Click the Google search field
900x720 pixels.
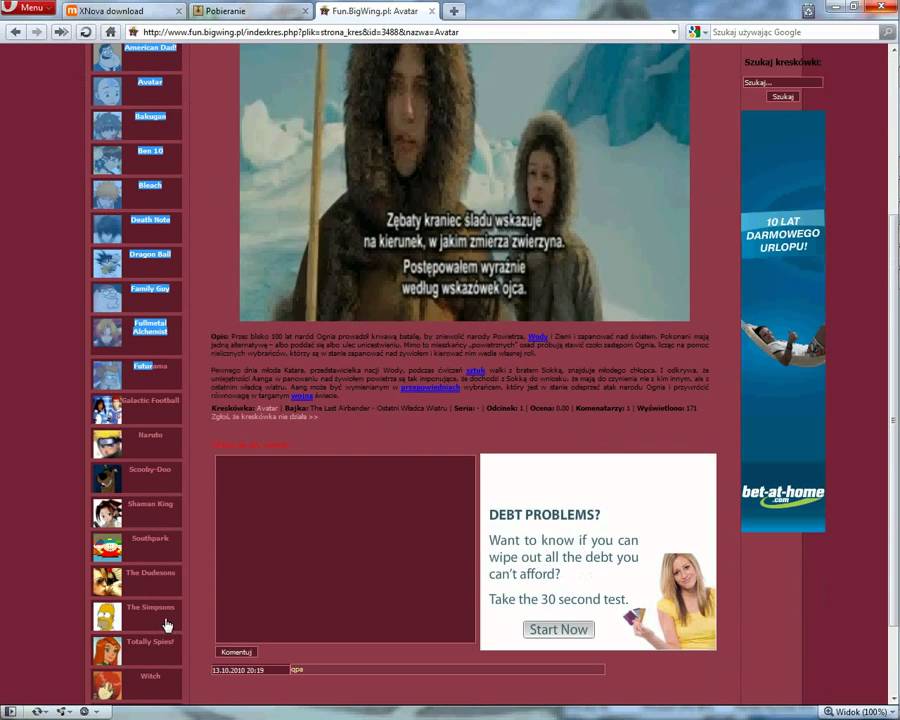click(x=795, y=32)
